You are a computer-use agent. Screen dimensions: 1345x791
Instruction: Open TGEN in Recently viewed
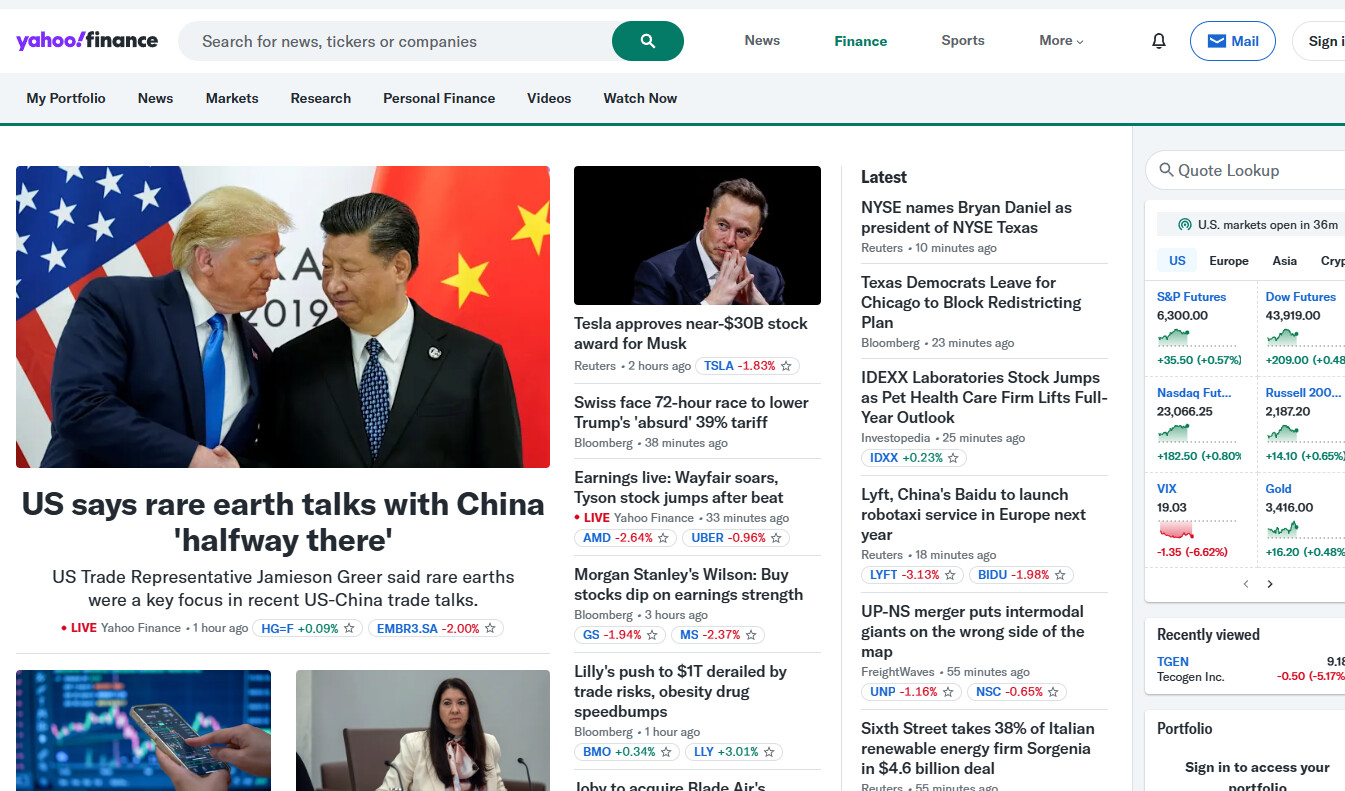click(x=1173, y=661)
